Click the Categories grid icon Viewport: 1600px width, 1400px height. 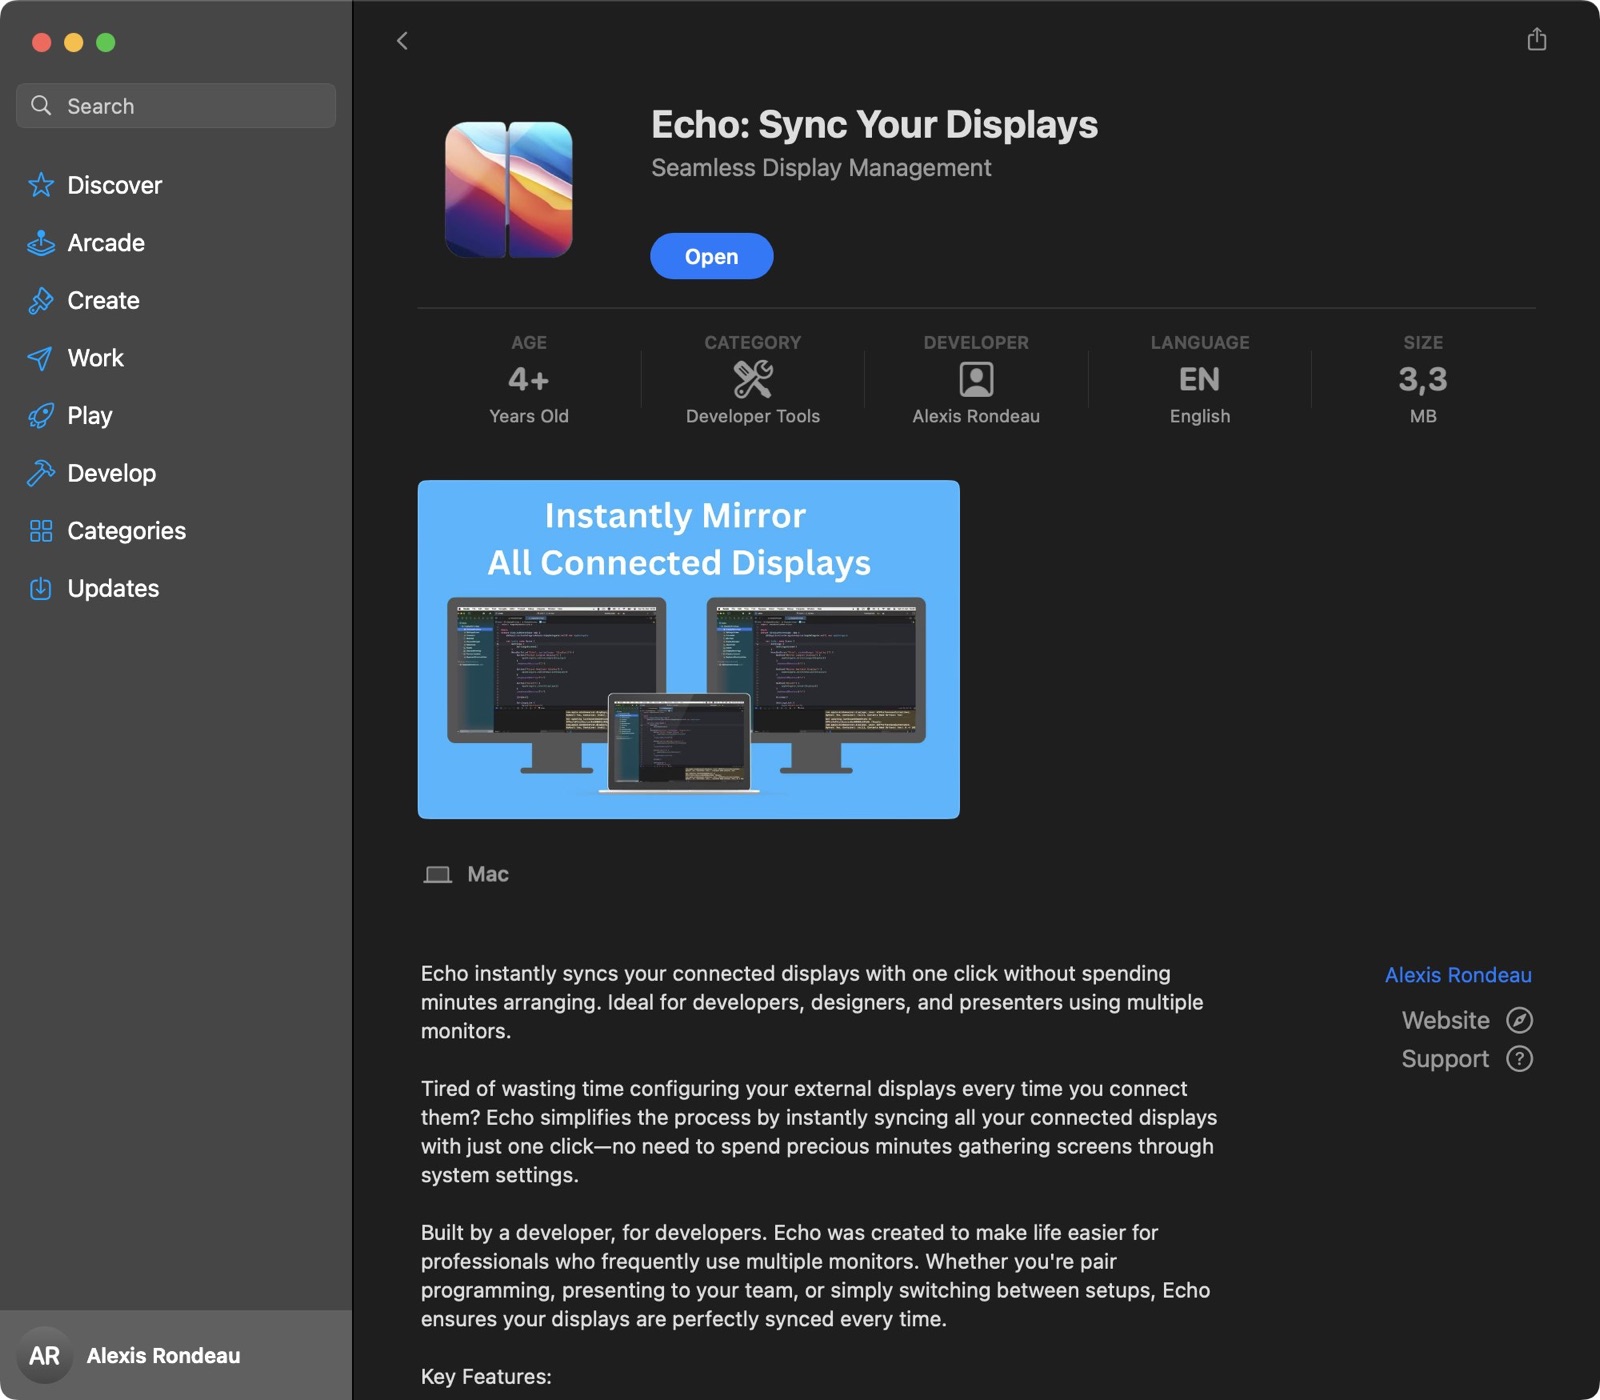pos(41,531)
